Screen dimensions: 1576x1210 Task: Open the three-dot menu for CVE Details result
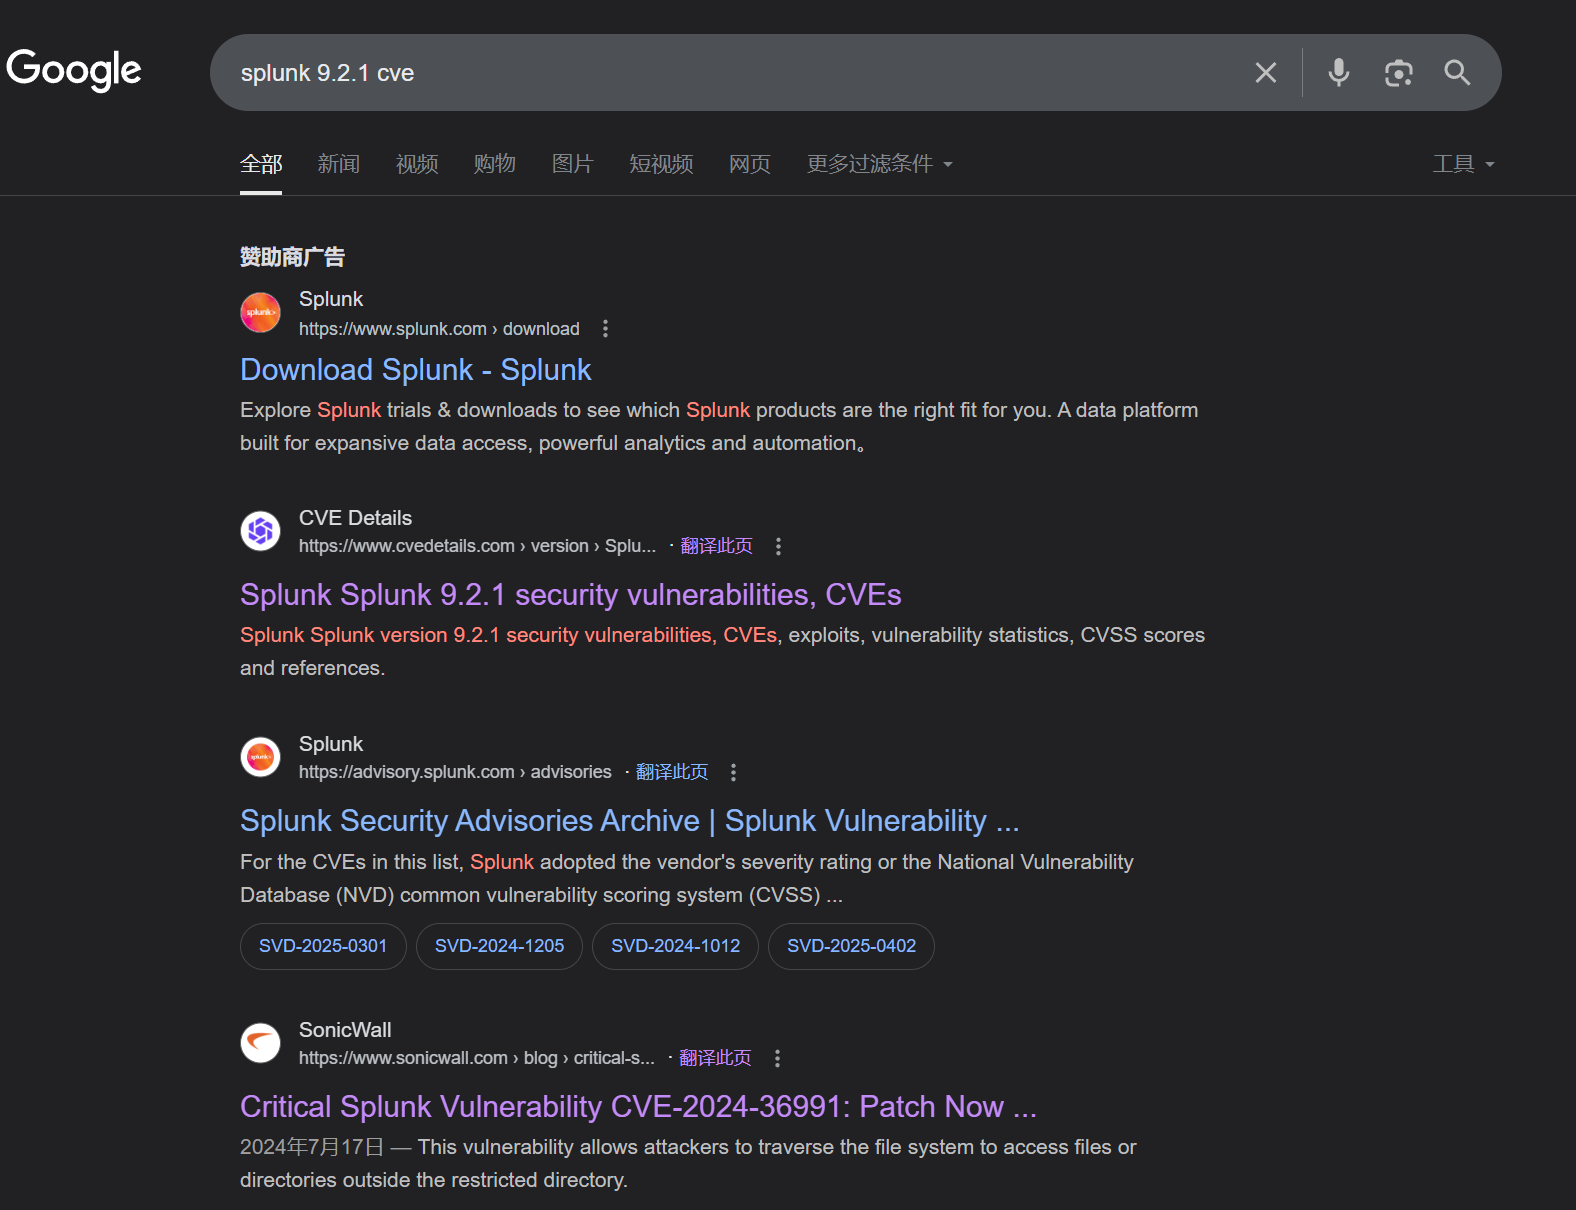pos(778,546)
